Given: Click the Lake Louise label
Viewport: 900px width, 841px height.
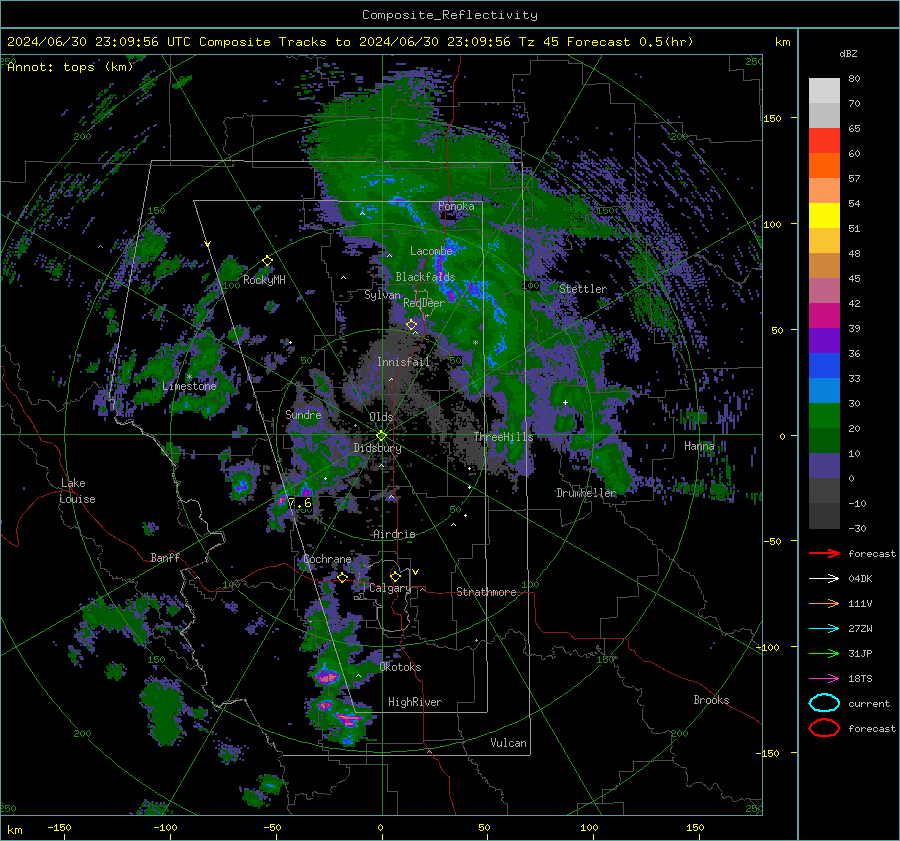Looking at the screenshot, I should (78, 491).
